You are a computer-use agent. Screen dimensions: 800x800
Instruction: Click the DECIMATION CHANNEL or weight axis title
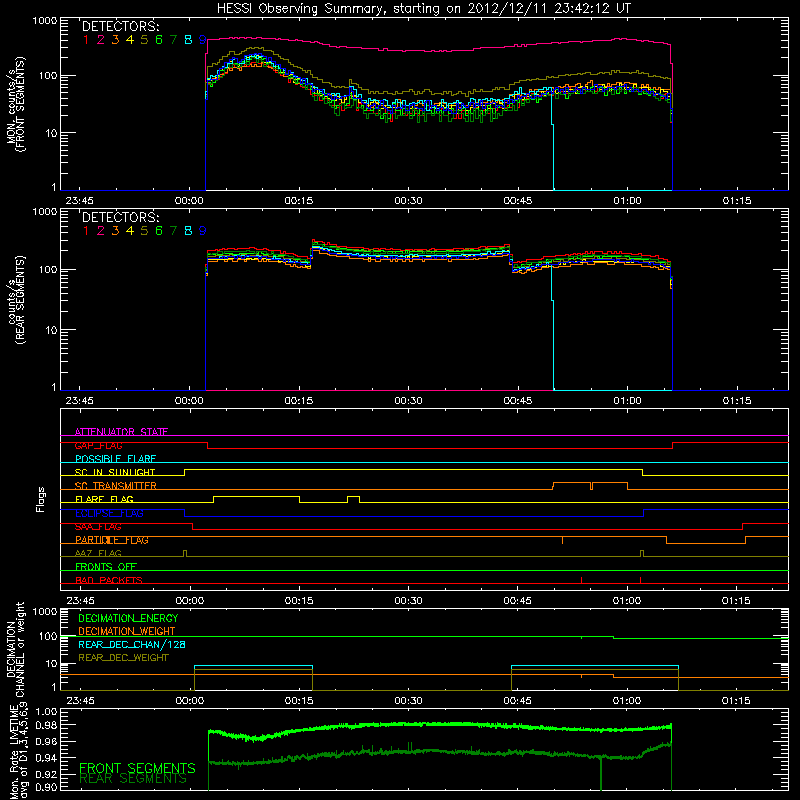pyautogui.click(x=15, y=649)
